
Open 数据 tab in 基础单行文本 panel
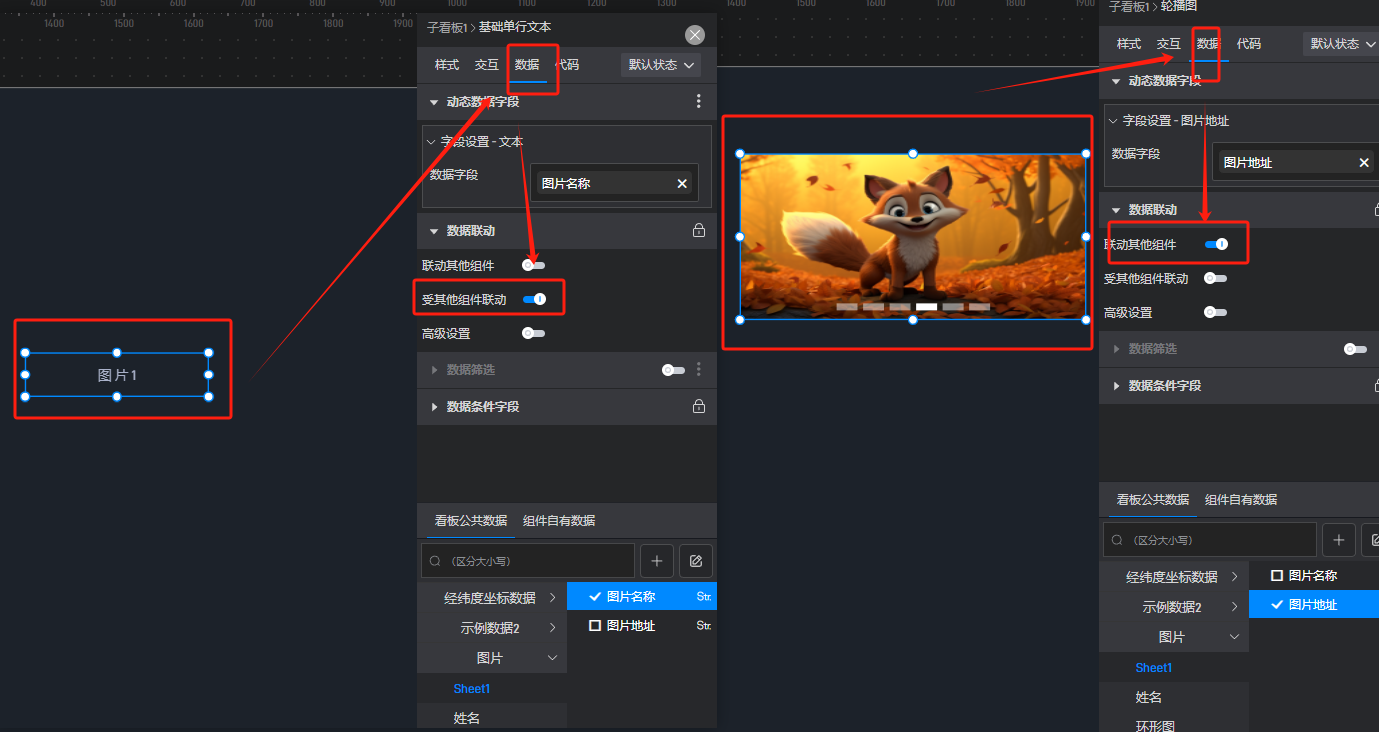click(527, 65)
